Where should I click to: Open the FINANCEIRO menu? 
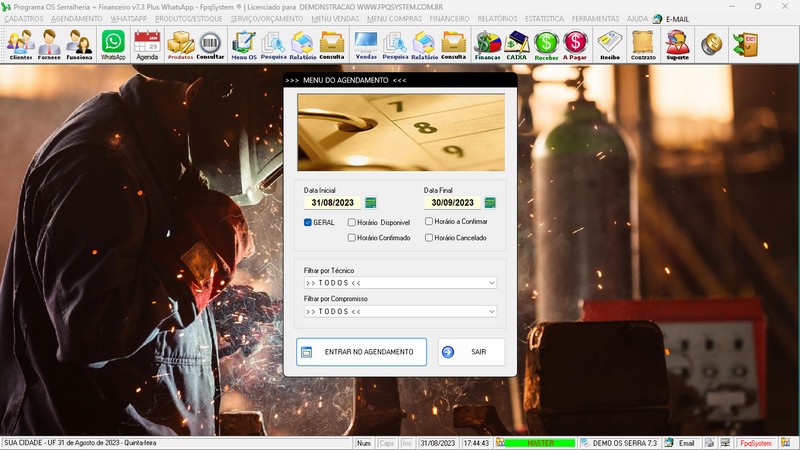pos(449,19)
